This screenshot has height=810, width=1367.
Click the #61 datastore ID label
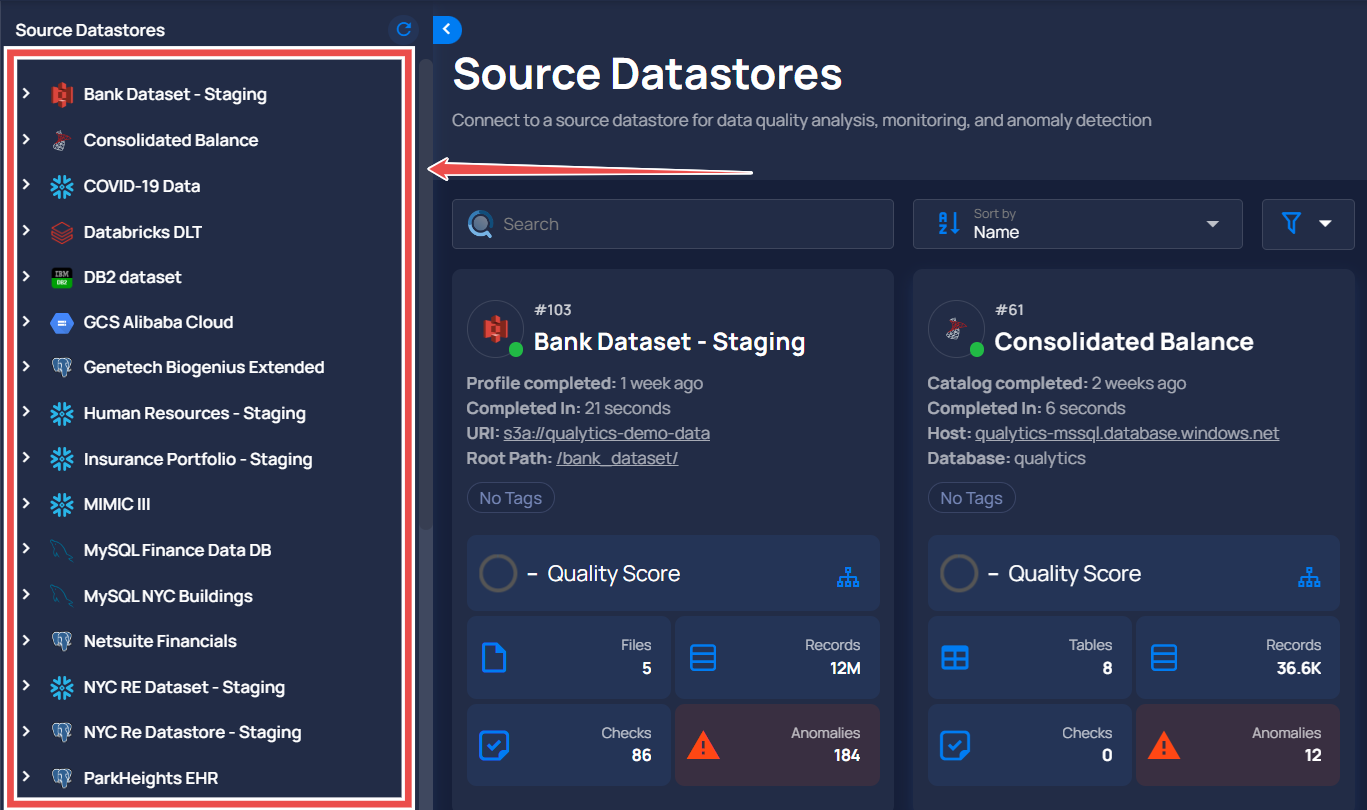[x=1010, y=310]
